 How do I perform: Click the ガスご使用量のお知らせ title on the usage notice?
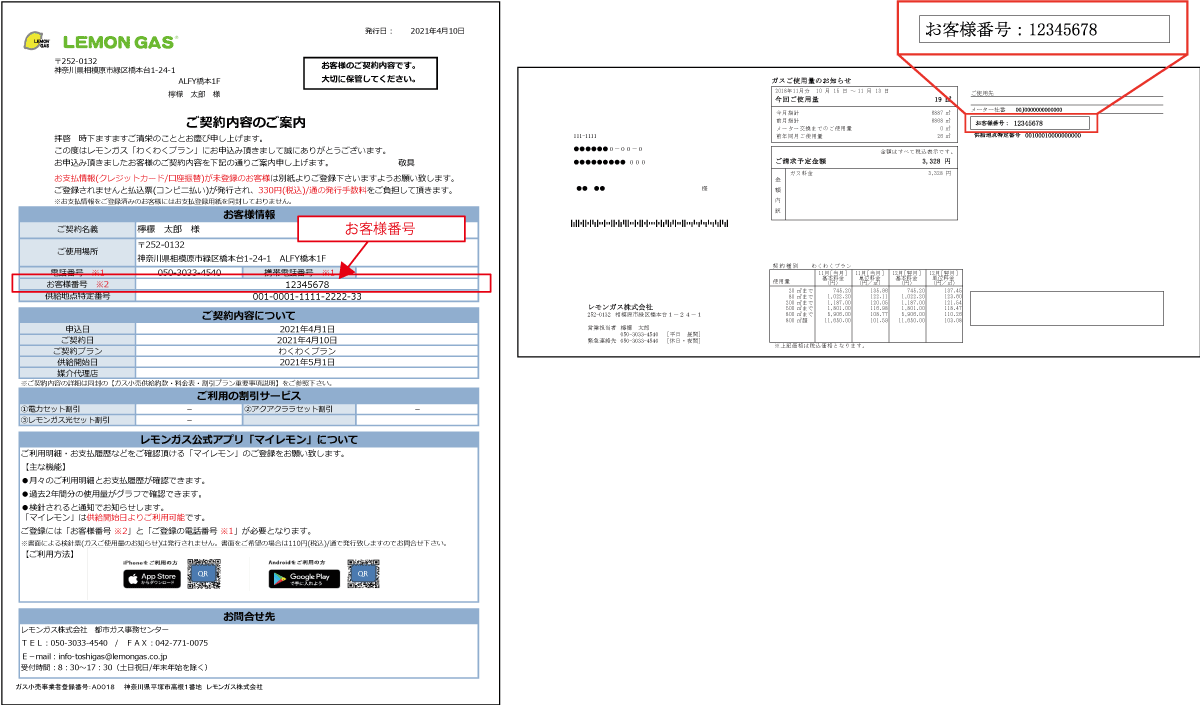click(813, 80)
